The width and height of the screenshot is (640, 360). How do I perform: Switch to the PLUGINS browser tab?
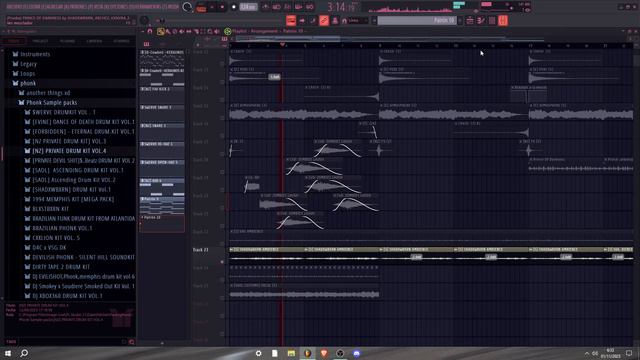pyautogui.click(x=67, y=41)
